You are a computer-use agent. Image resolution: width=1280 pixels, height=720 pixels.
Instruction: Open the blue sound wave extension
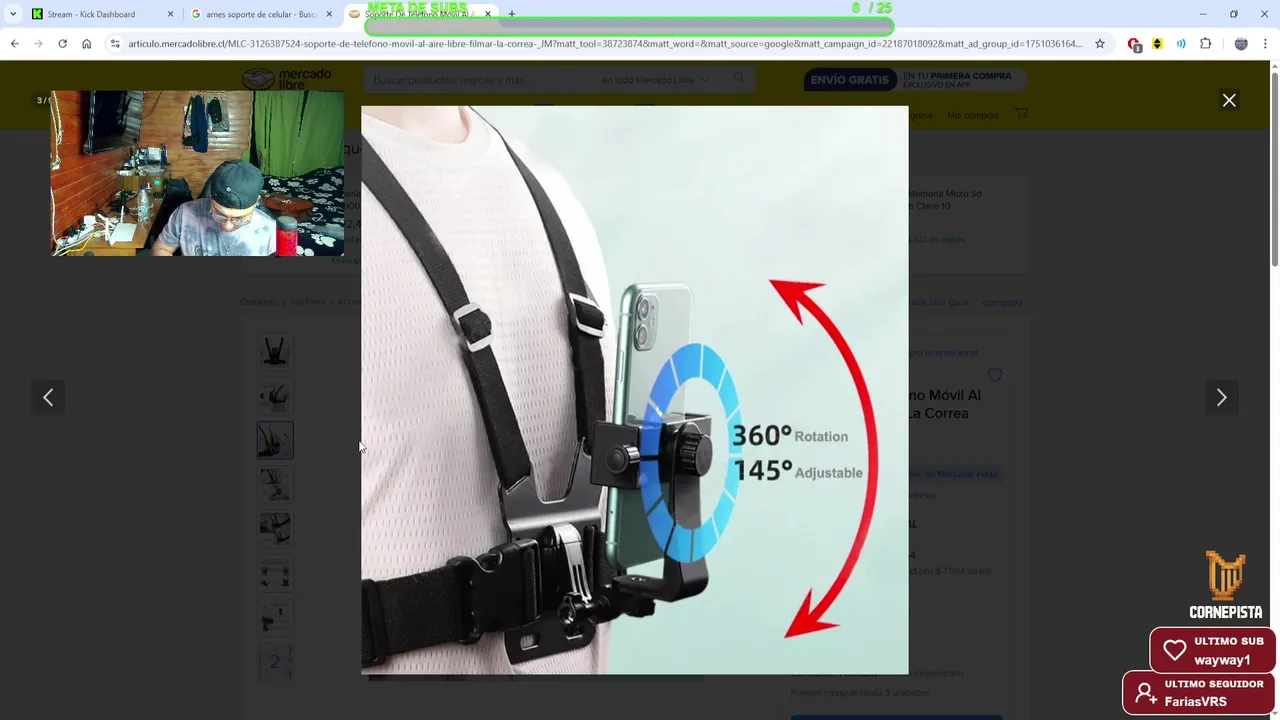[1181, 44]
